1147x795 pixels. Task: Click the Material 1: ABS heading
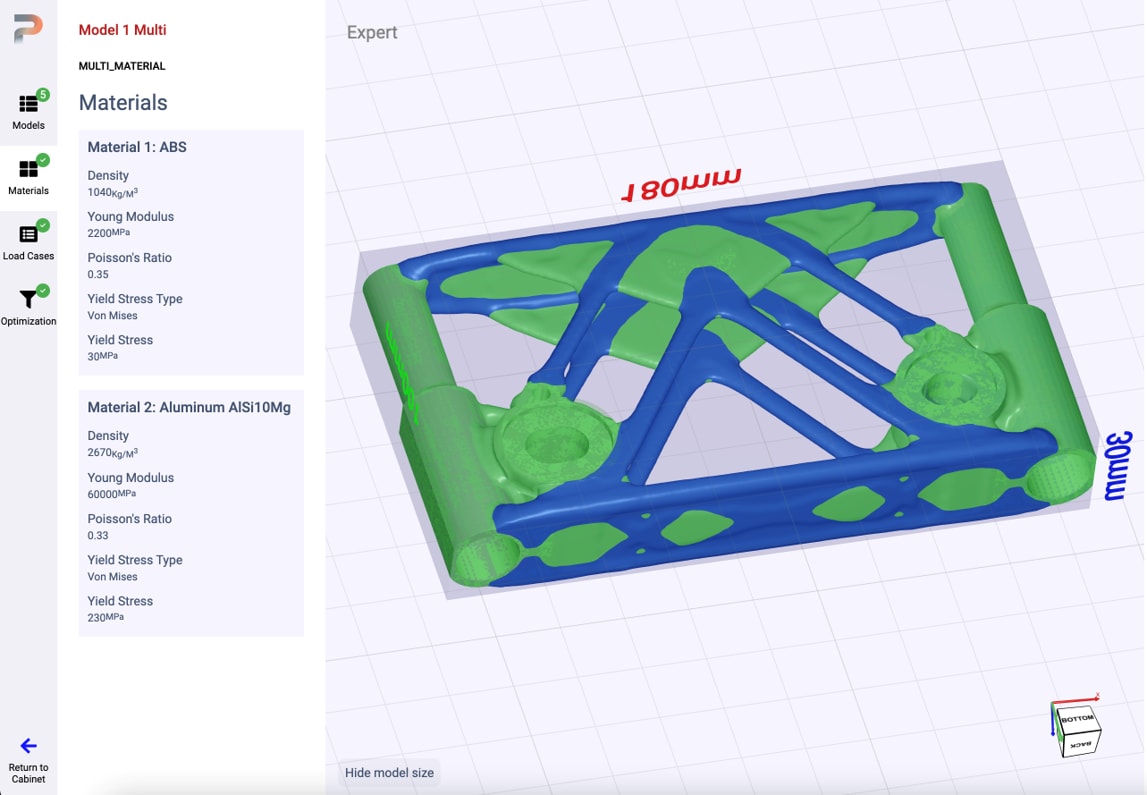137,147
